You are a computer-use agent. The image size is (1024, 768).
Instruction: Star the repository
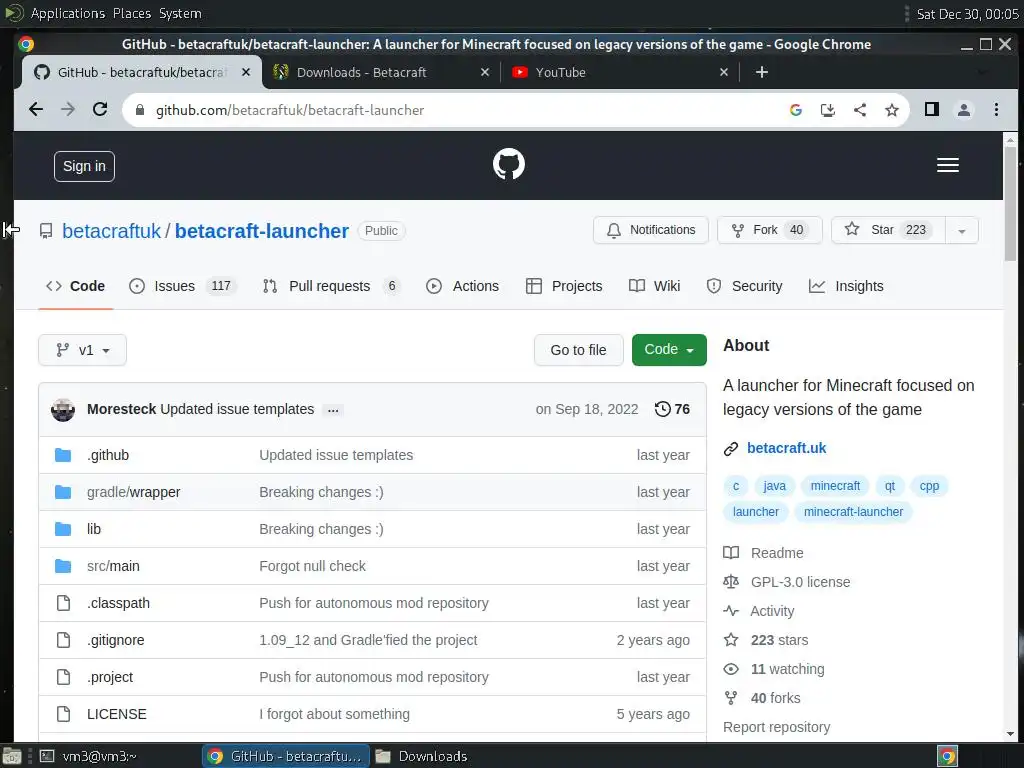pyautogui.click(x=888, y=230)
